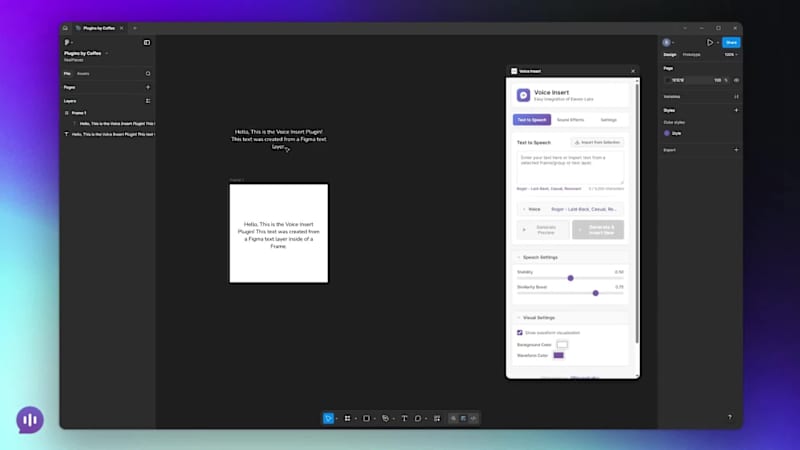Open the Variables settings icon
This screenshot has width=800, height=450.
(x=736, y=96)
